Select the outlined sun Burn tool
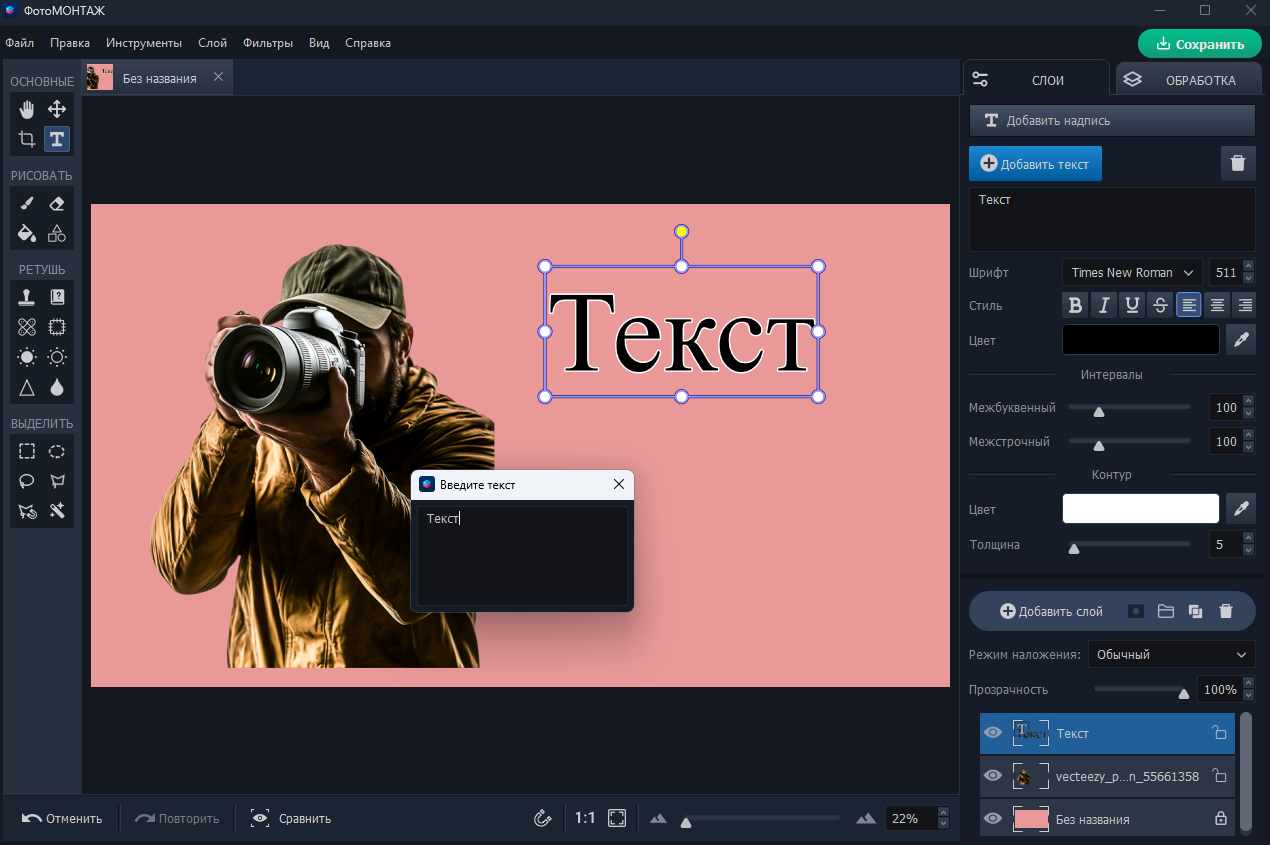The height and width of the screenshot is (845, 1270). pyautogui.click(x=57, y=357)
